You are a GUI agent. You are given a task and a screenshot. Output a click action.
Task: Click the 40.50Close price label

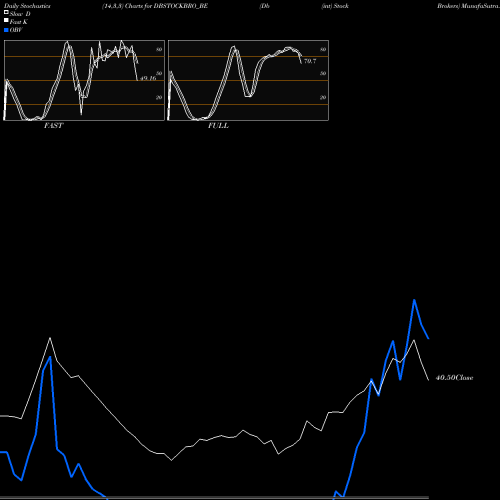(x=455, y=378)
